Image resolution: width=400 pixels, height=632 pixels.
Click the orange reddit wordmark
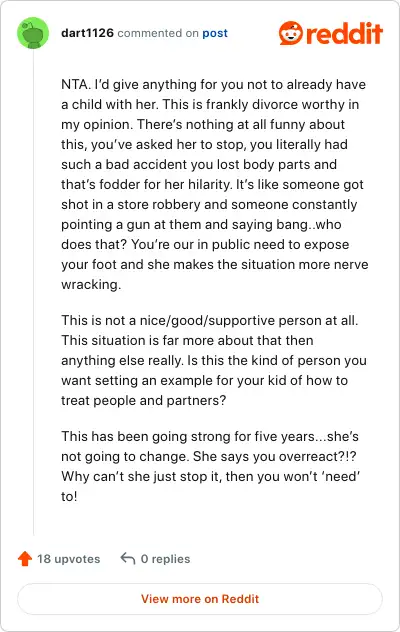(x=344, y=33)
